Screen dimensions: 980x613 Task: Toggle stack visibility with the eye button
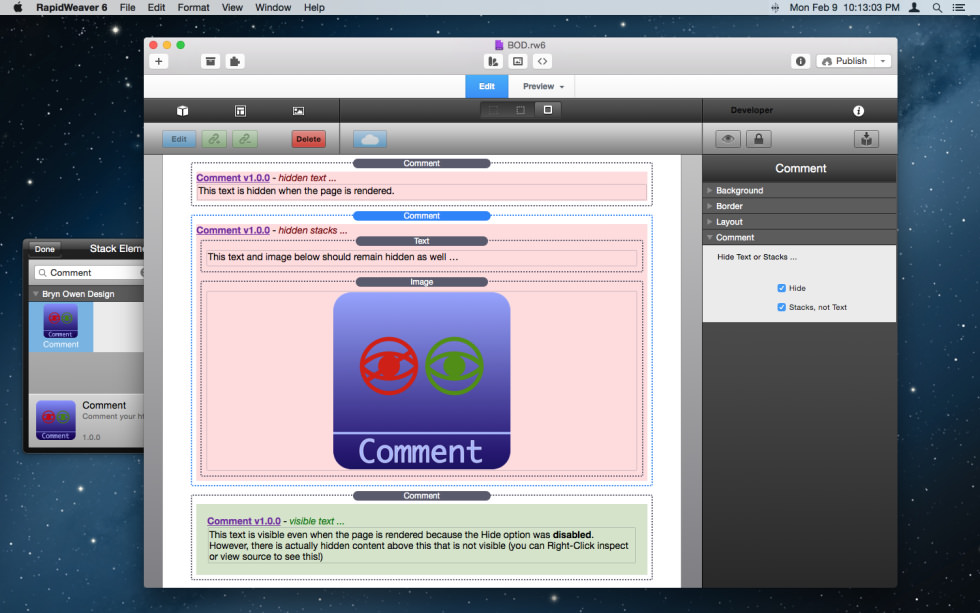pos(728,139)
